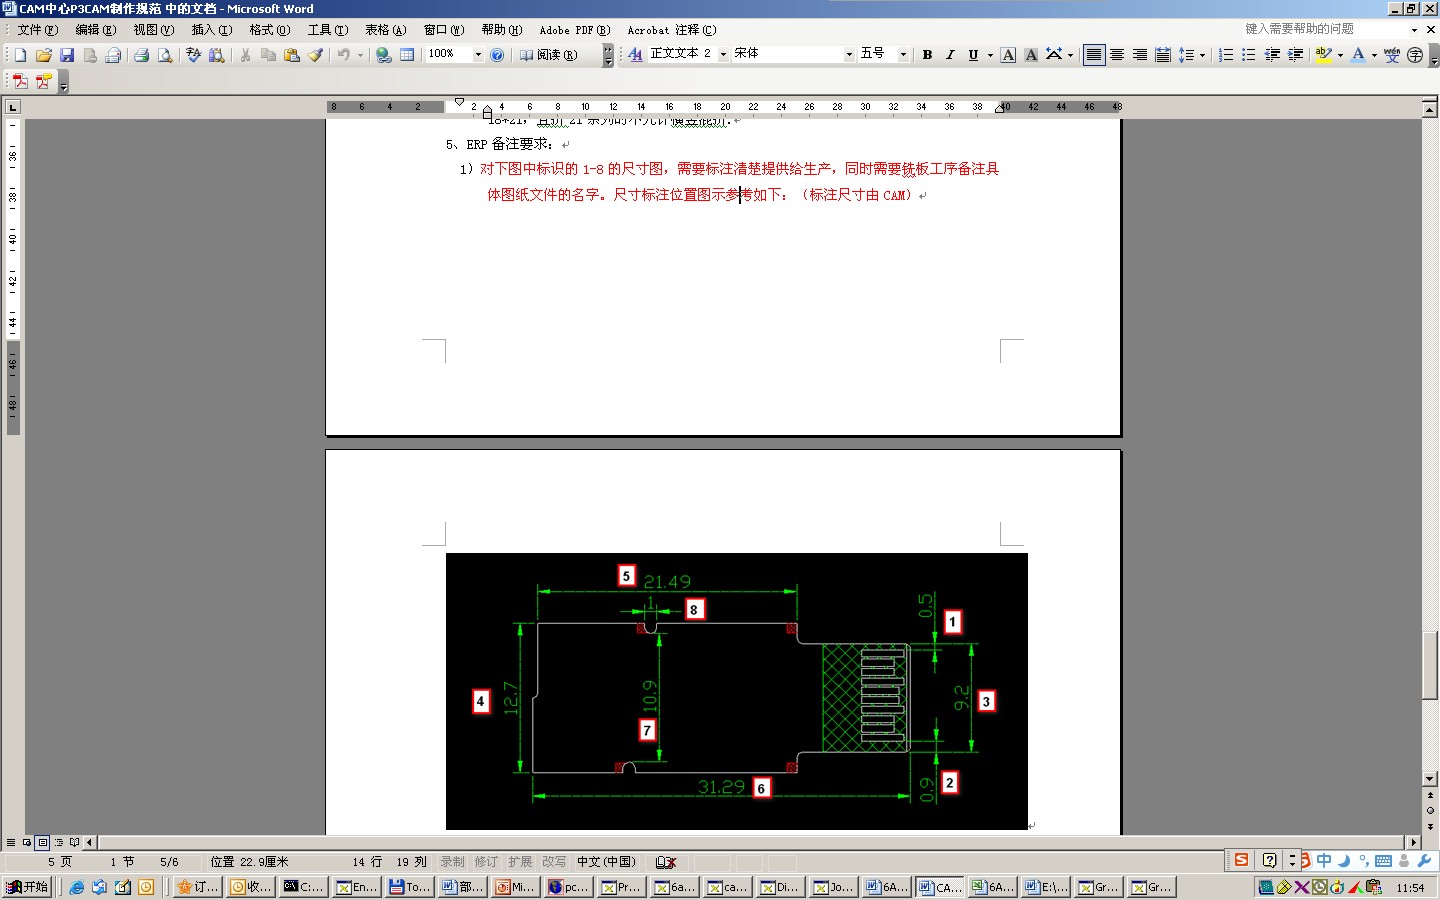Toggle italic formatting
1440x900 pixels.
(950, 55)
